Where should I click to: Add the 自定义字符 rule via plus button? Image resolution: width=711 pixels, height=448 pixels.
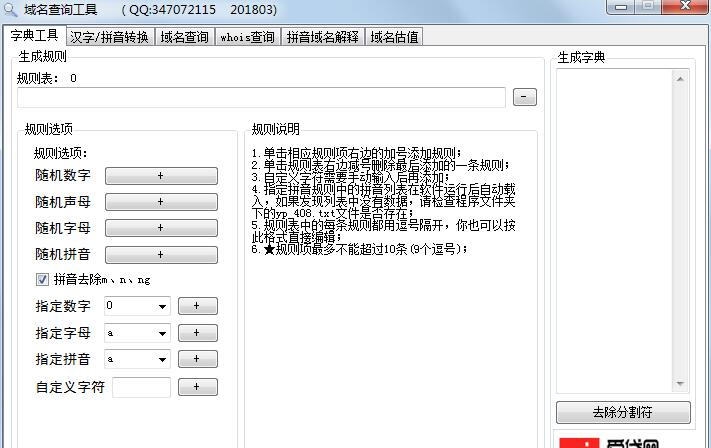197,387
